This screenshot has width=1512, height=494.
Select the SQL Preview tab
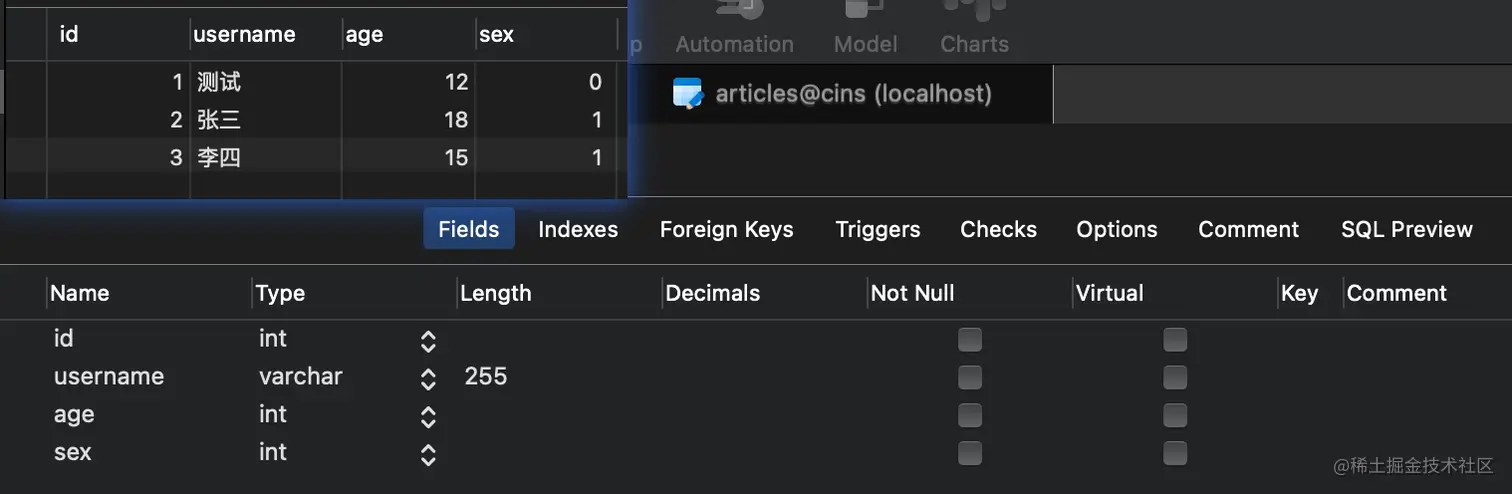pos(1406,229)
